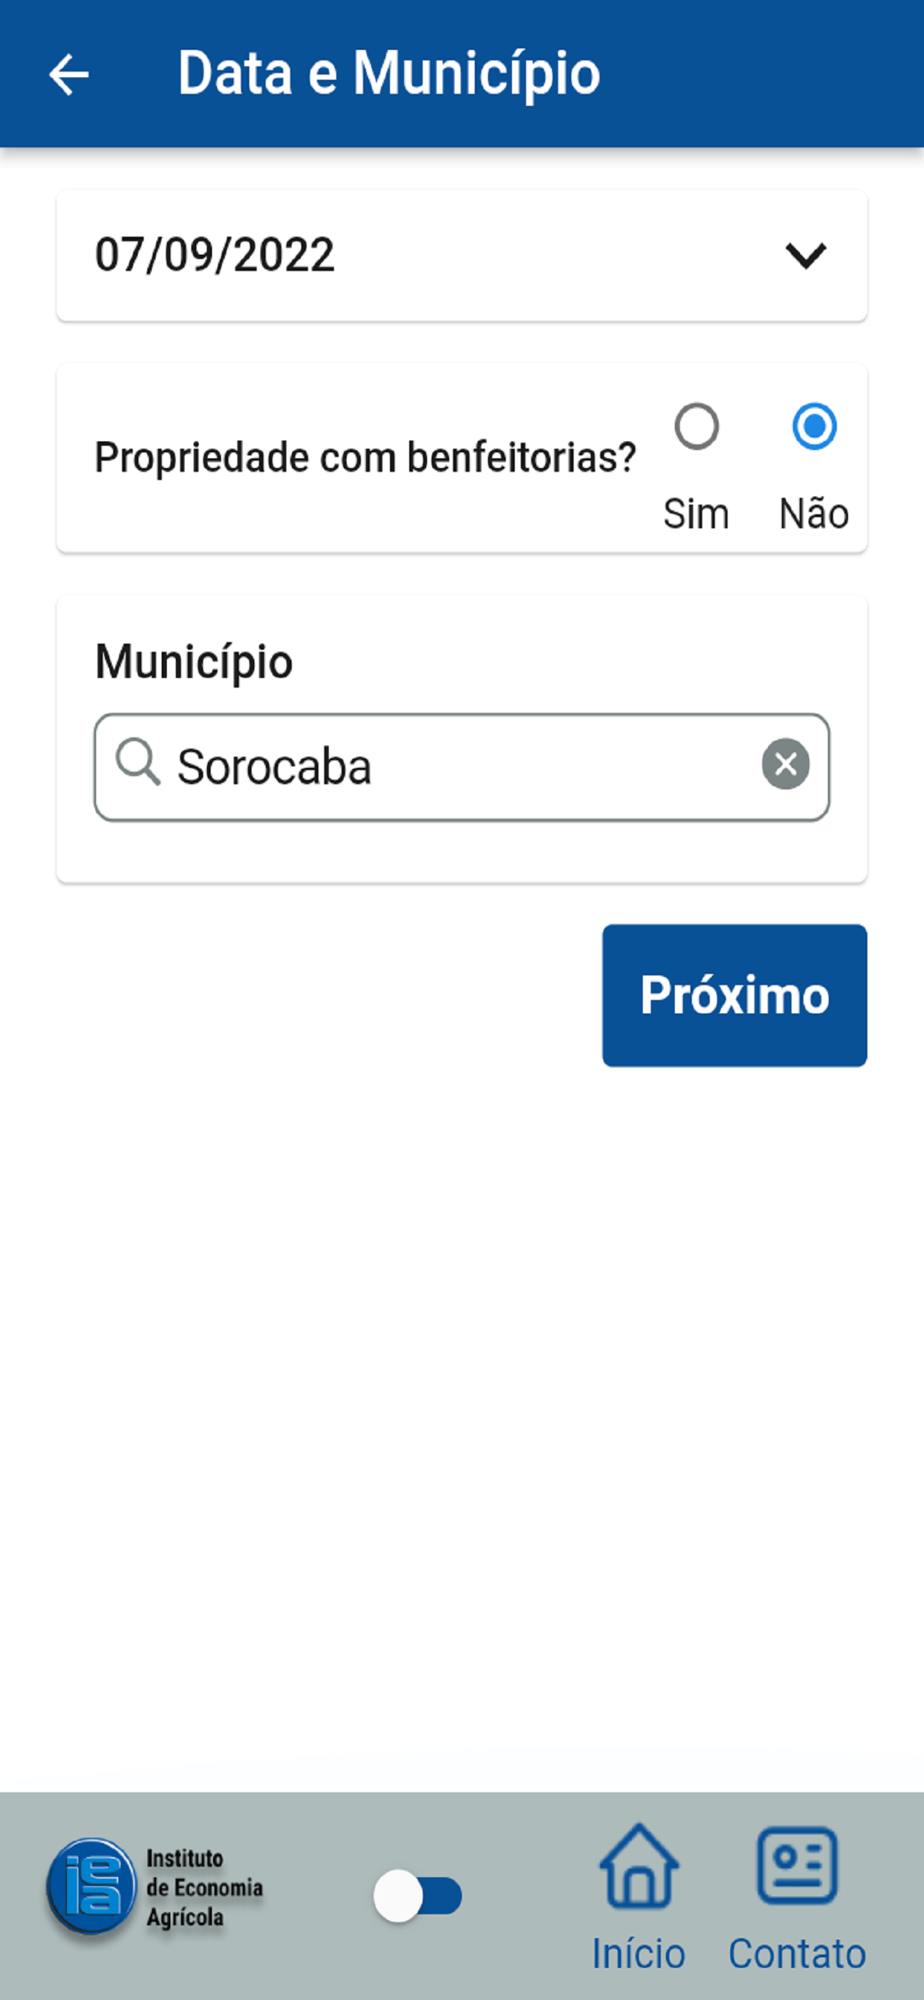Click the Sim label text

pos(697,514)
